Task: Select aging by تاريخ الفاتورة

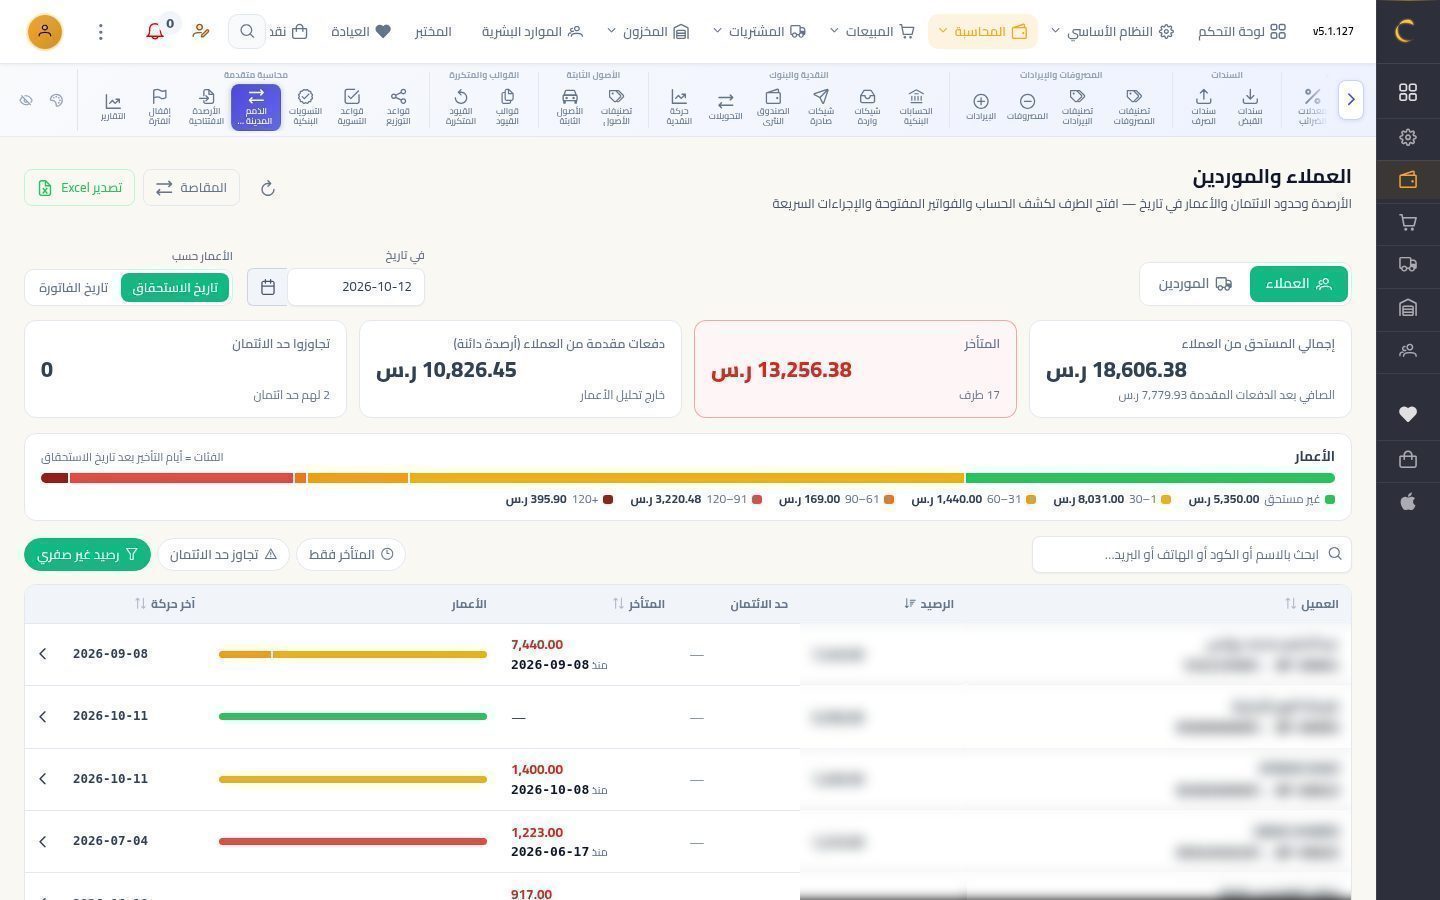Action: (74, 287)
